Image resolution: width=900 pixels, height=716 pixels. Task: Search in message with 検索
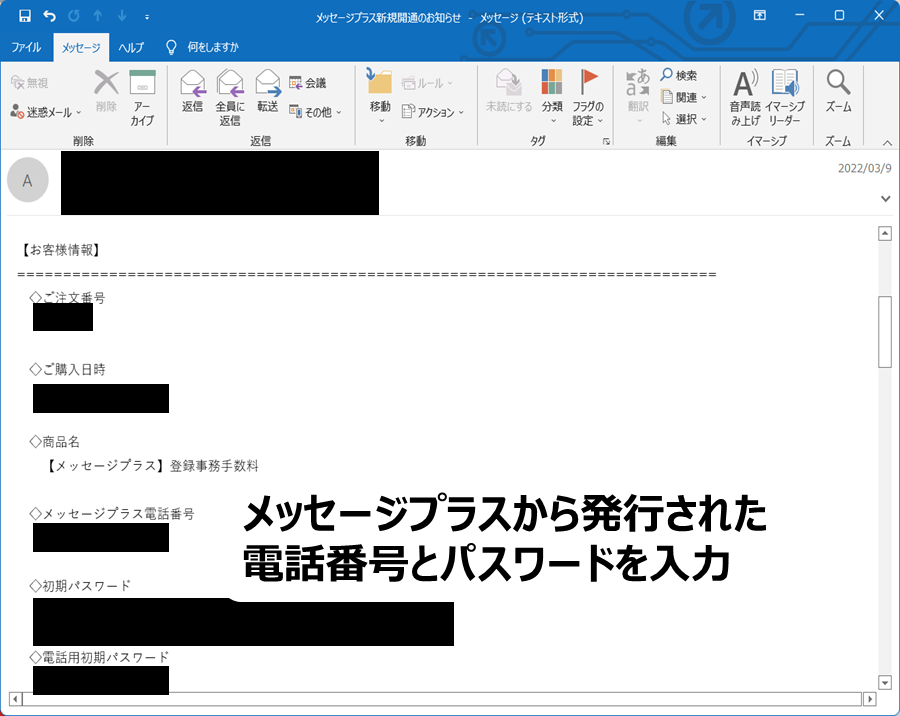pyautogui.click(x=678, y=75)
